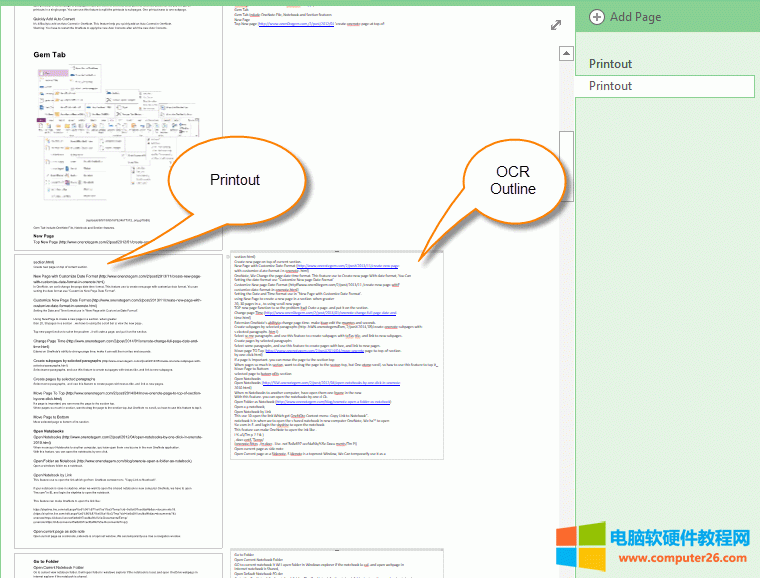
Task: Select the highlighted second Printout page
Action: tap(610, 86)
